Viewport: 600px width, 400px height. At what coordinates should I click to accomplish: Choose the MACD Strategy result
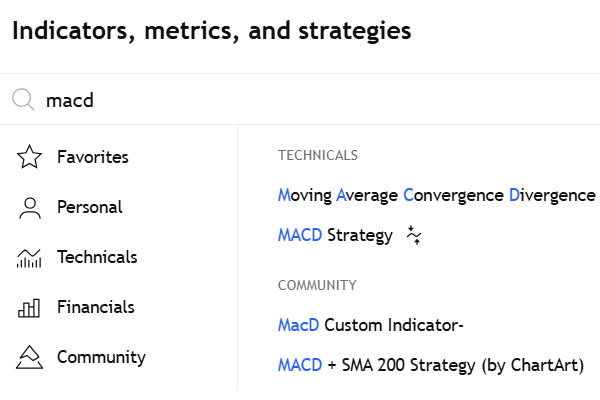pos(335,236)
